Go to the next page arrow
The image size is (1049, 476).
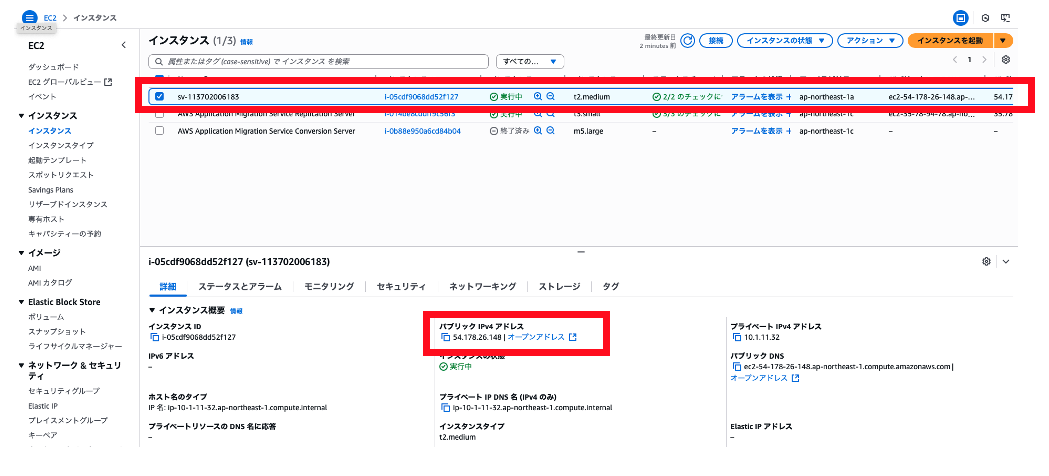pos(984,60)
